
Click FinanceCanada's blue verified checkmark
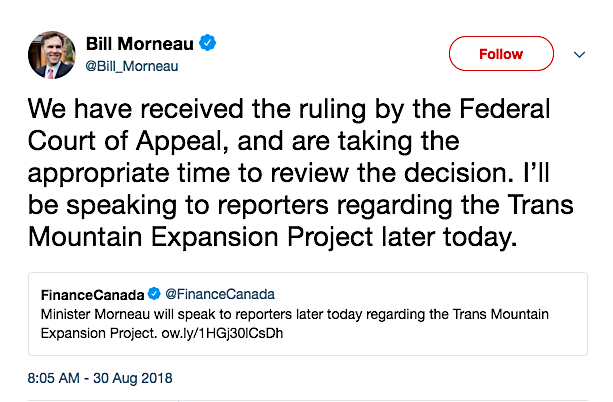(x=154, y=294)
